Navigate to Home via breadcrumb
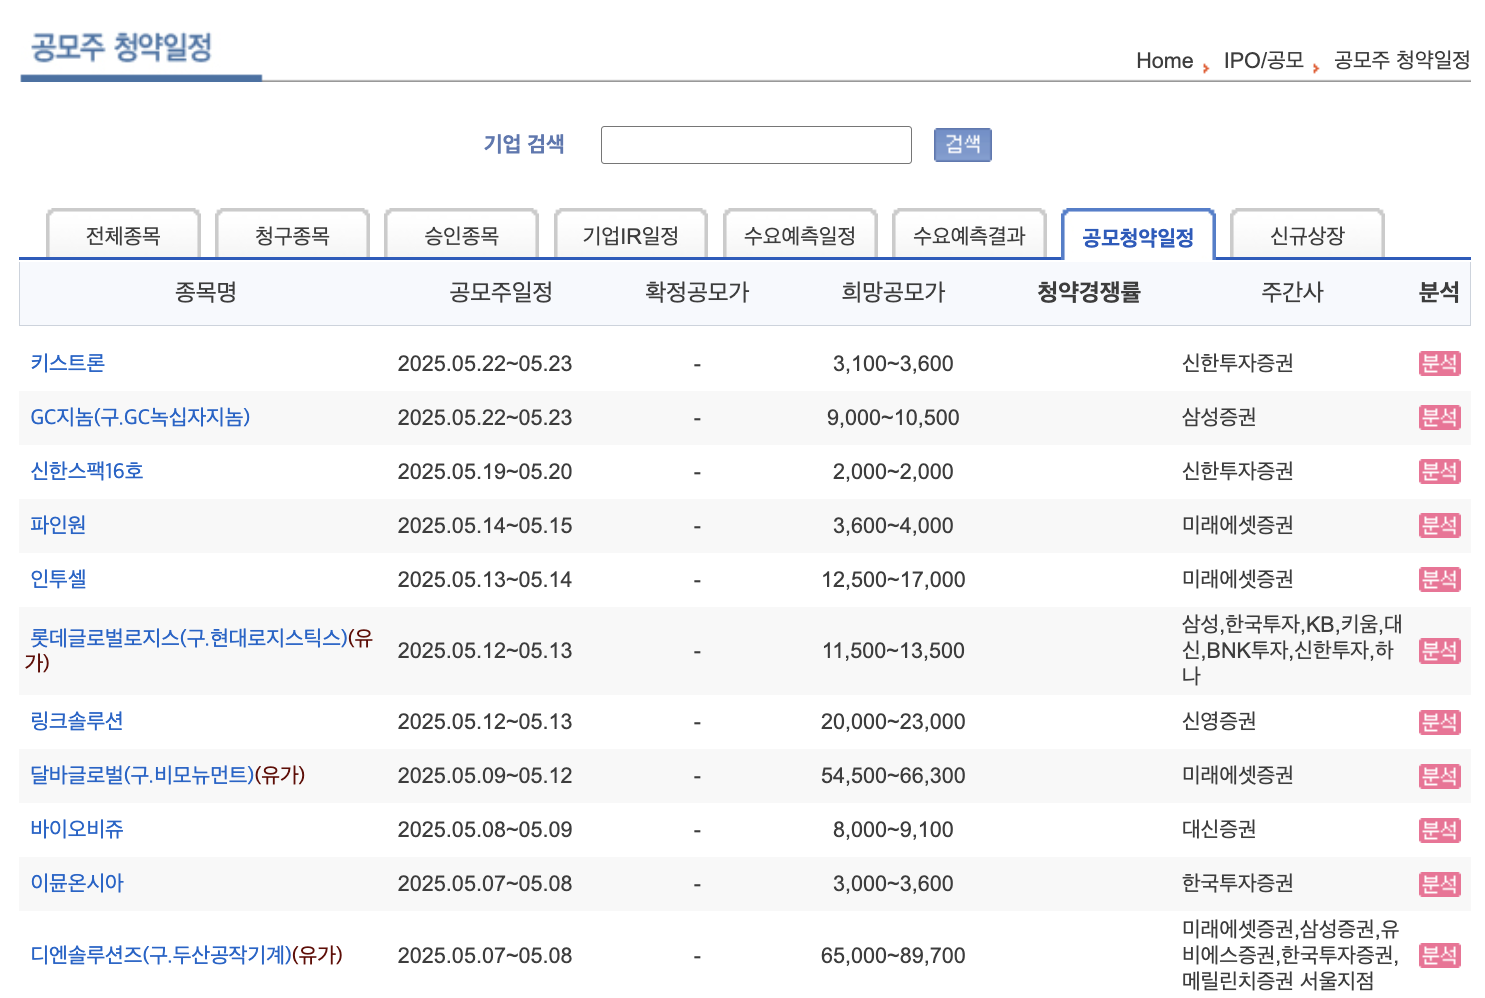Viewport: 1485px width, 998px height. tap(1163, 60)
